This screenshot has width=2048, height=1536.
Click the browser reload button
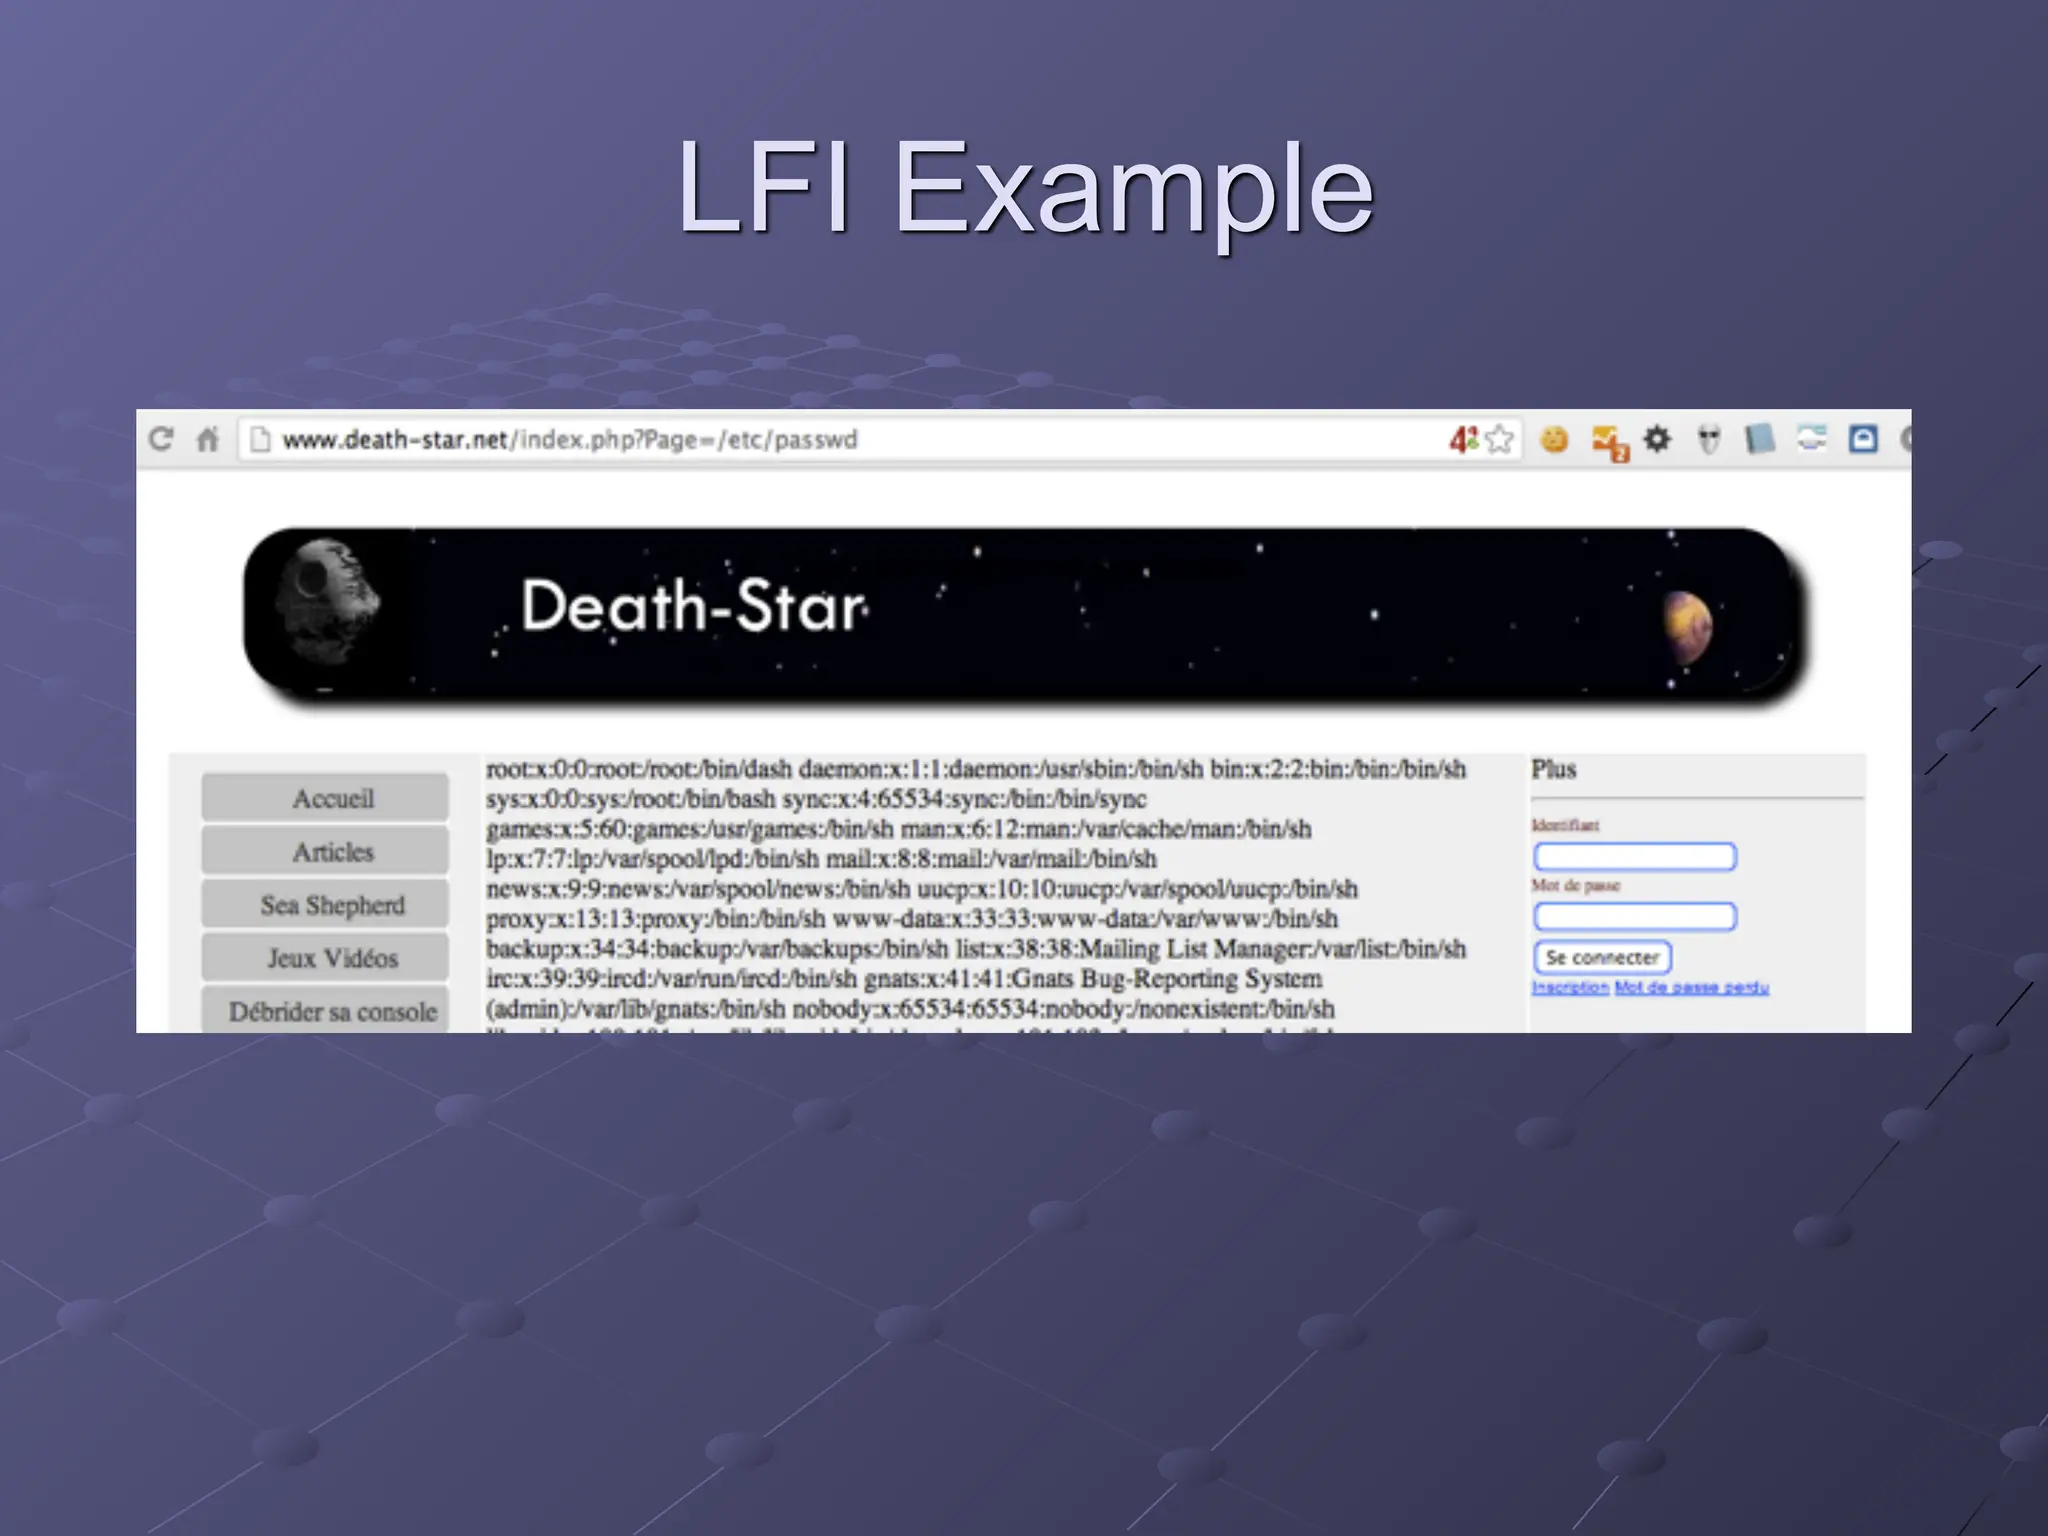(161, 439)
